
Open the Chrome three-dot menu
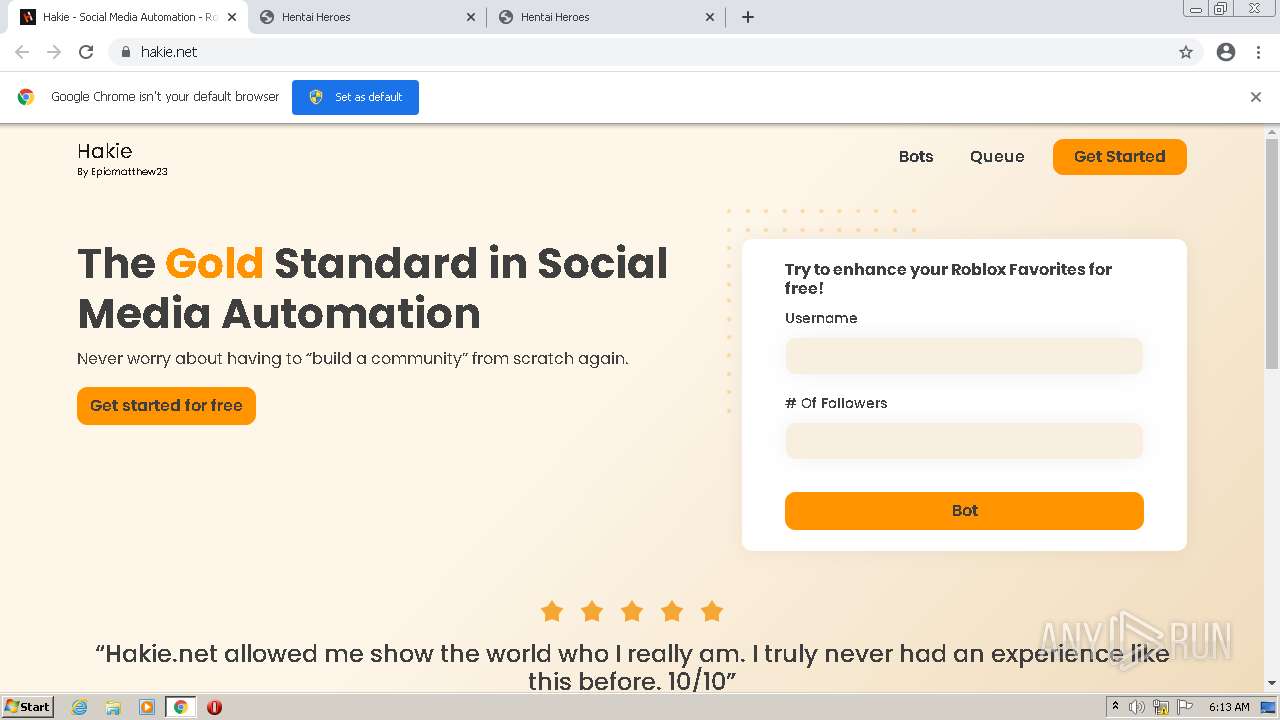tap(1258, 52)
